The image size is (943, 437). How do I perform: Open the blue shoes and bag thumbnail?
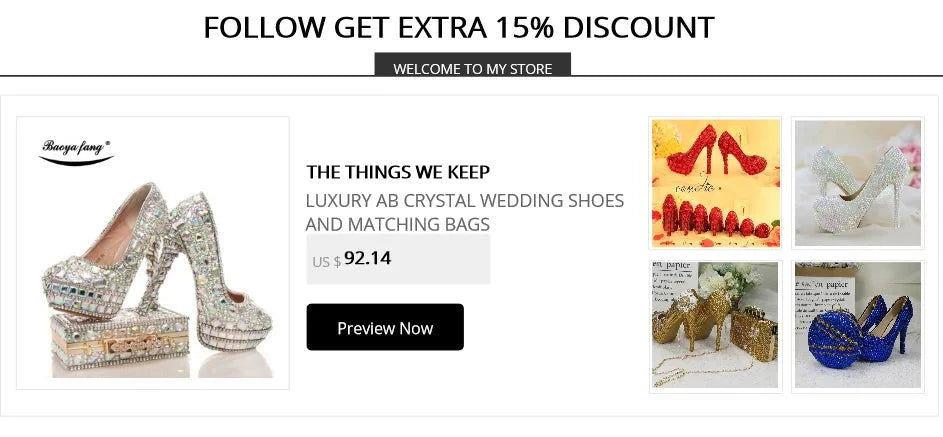857,325
